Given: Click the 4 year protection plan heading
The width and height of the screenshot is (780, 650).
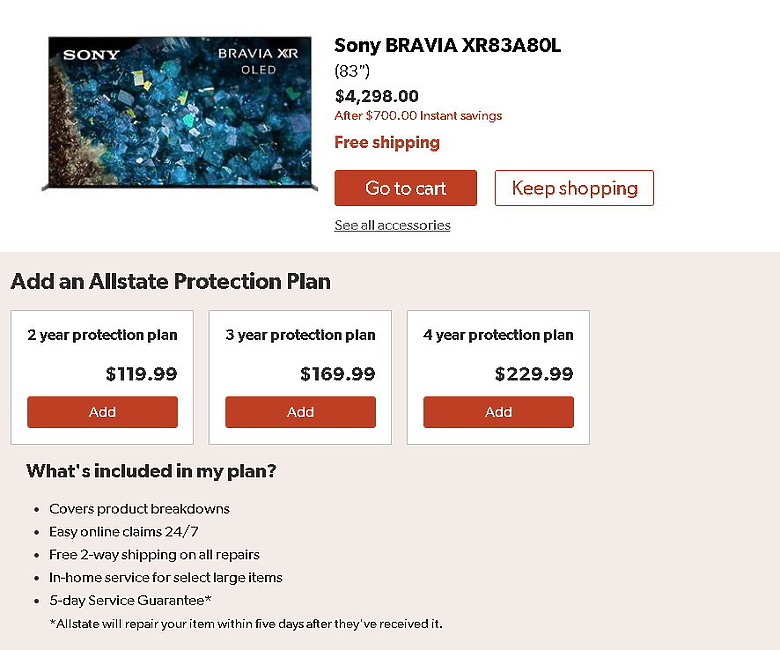Looking at the screenshot, I should click(x=498, y=335).
